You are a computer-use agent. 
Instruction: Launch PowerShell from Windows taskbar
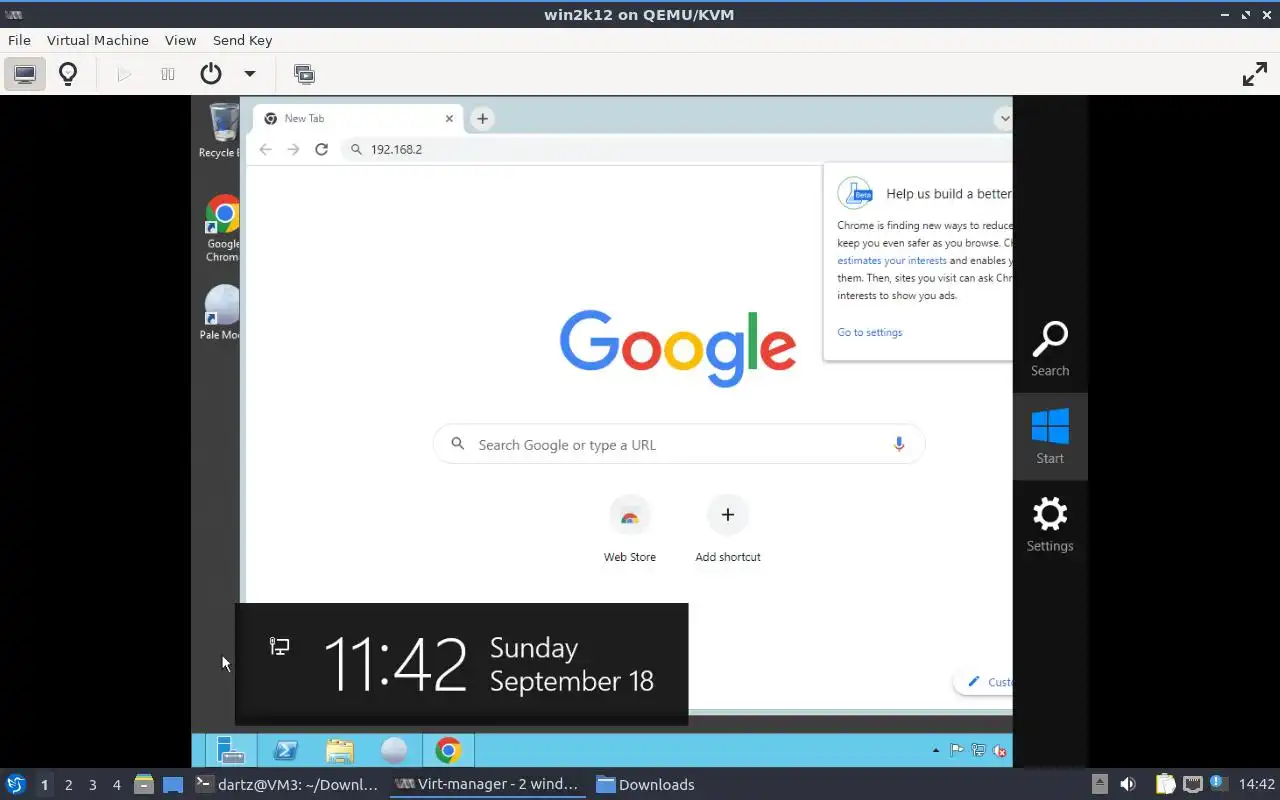(x=285, y=750)
